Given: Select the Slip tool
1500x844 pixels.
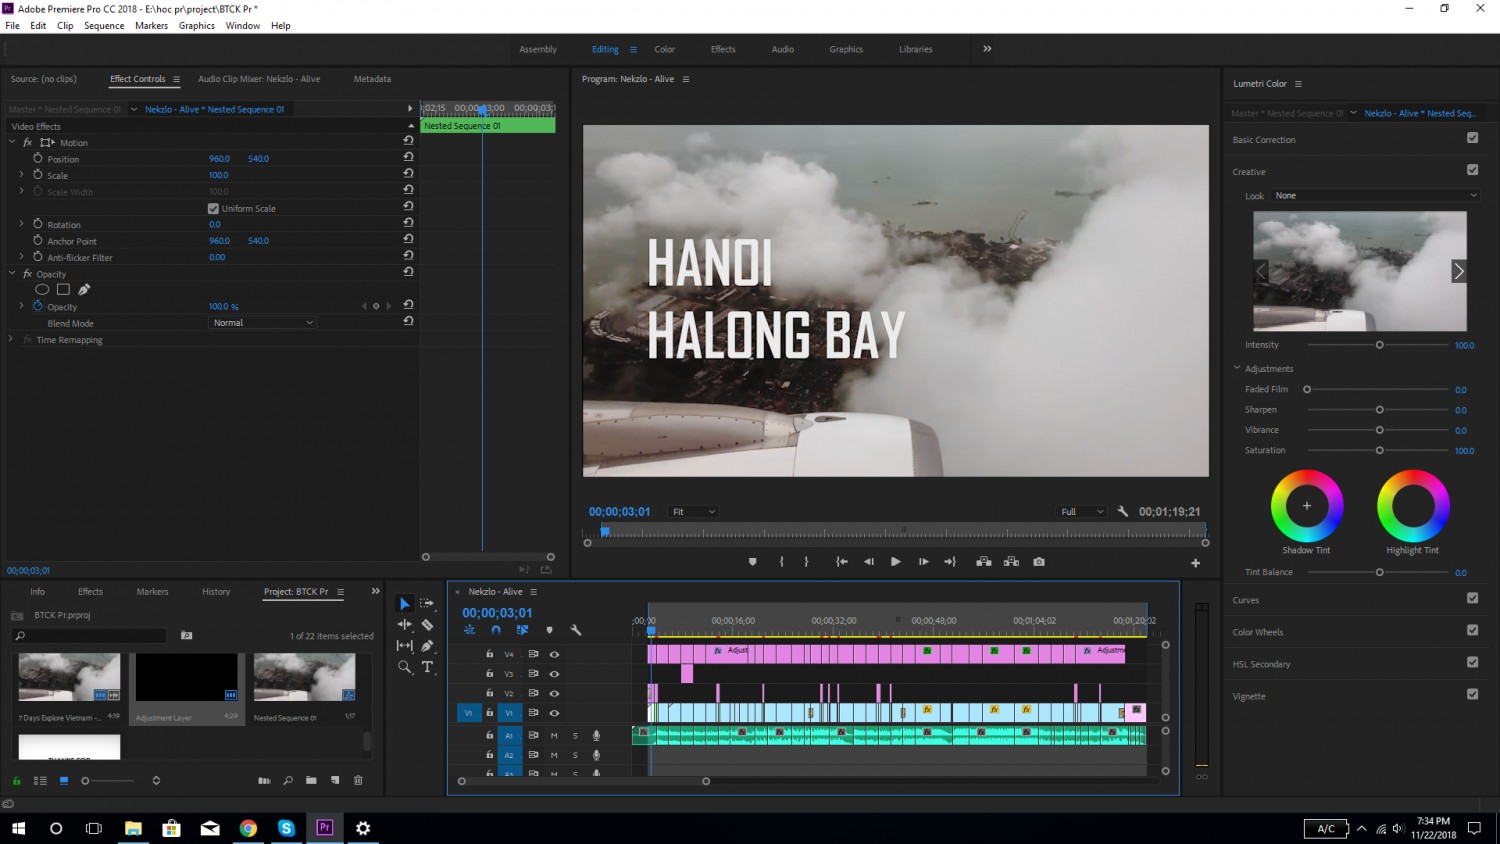Looking at the screenshot, I should pos(405,646).
